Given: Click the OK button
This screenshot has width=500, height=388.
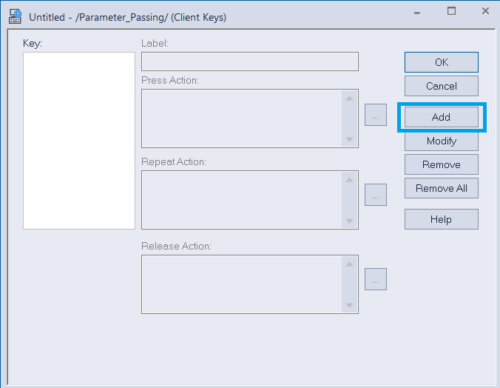Looking at the screenshot, I should coord(441,62).
